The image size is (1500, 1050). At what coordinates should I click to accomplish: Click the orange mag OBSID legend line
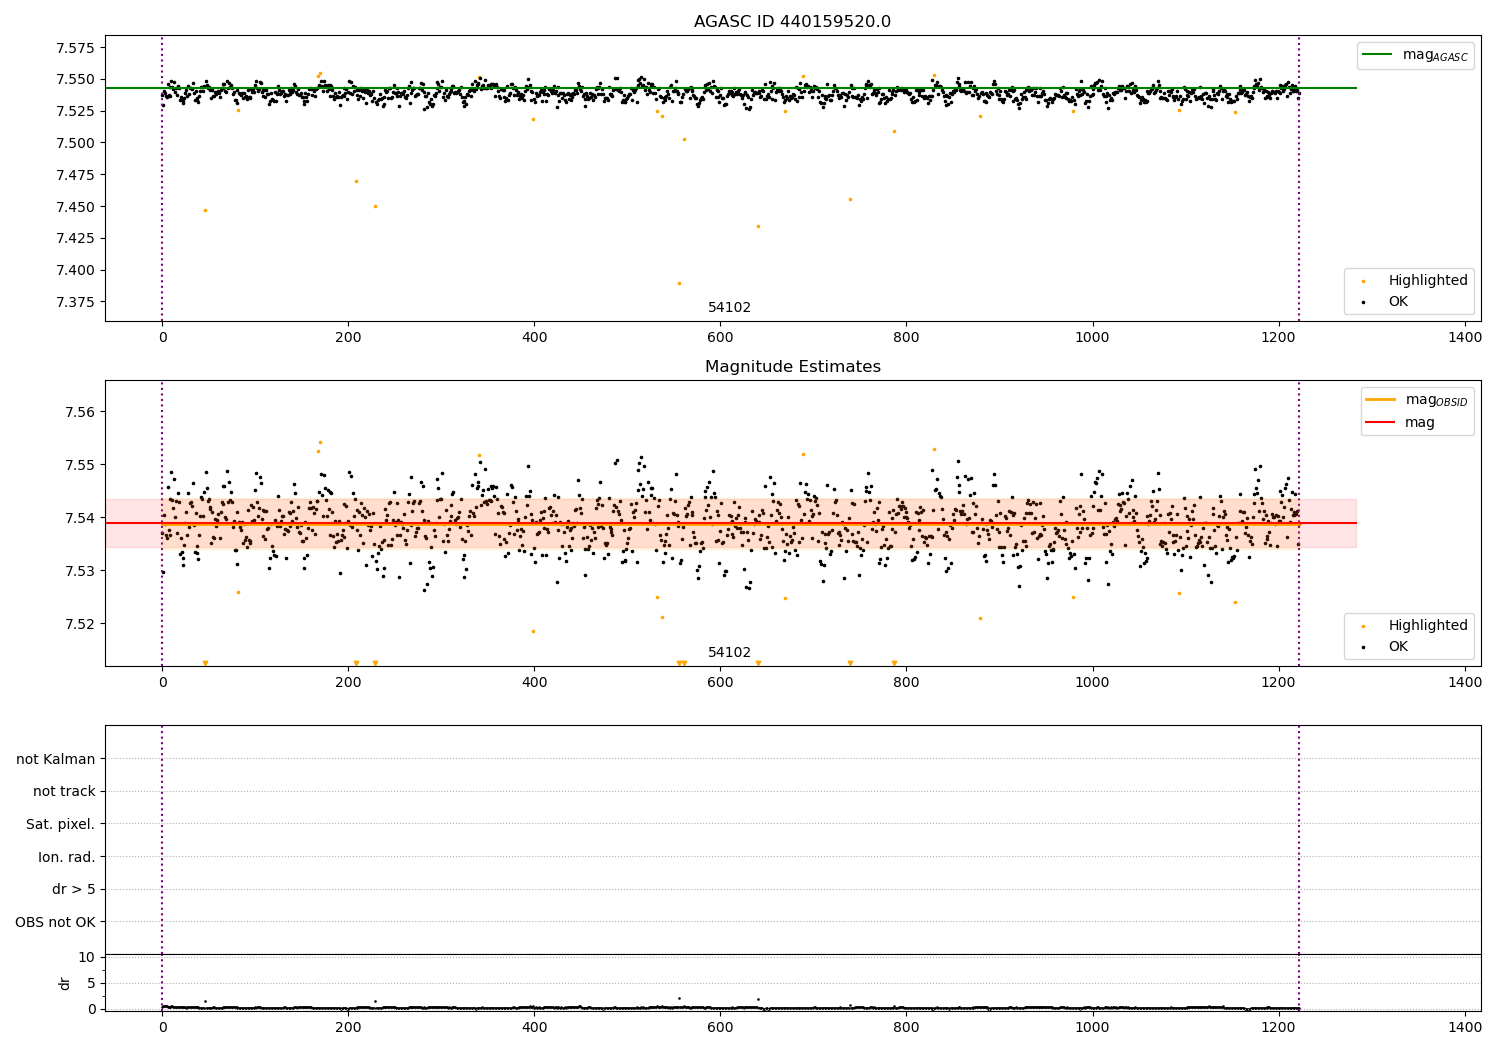click(x=1381, y=400)
